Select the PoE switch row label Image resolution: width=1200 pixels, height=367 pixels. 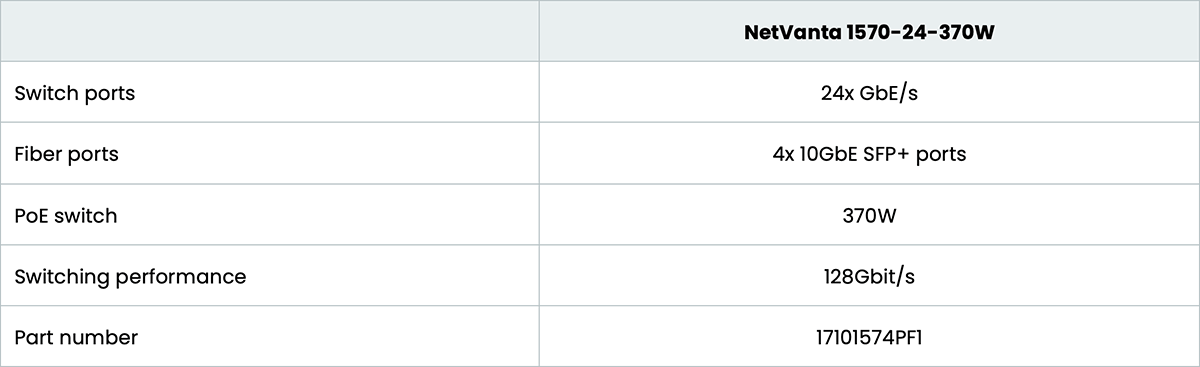[66, 215]
